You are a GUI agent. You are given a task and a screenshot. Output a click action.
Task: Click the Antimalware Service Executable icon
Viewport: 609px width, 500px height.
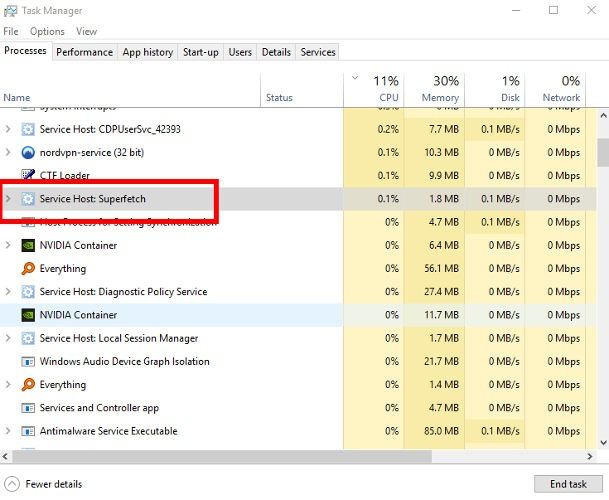pyautogui.click(x=28, y=431)
